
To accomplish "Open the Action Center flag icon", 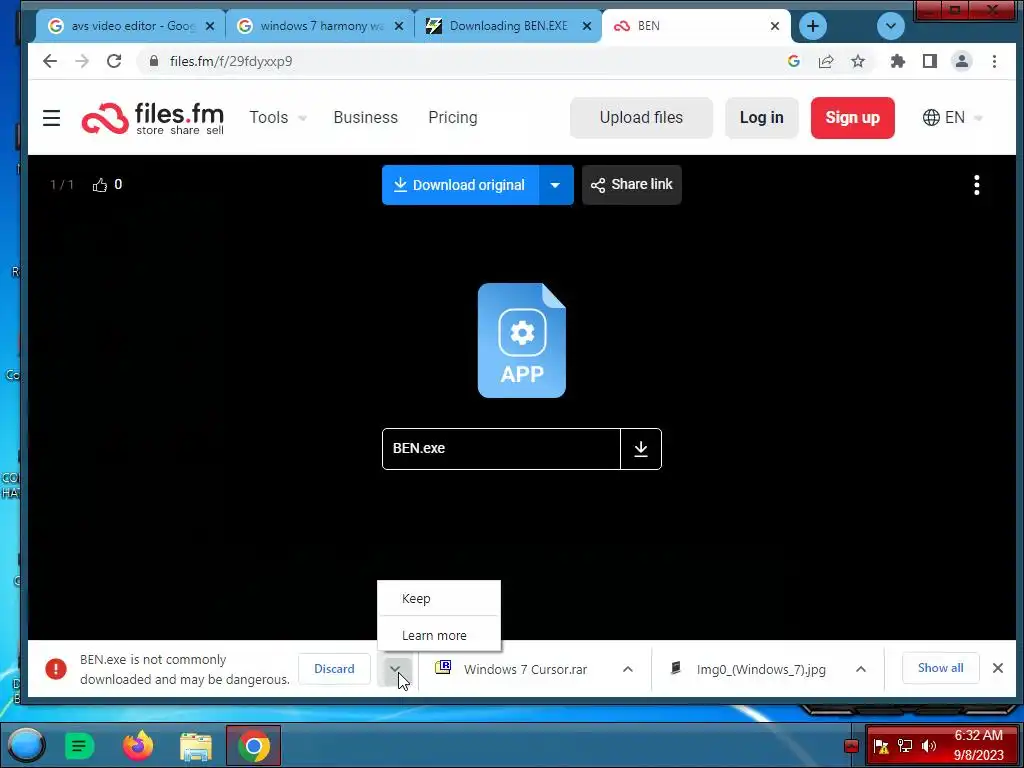I will click(x=882, y=746).
